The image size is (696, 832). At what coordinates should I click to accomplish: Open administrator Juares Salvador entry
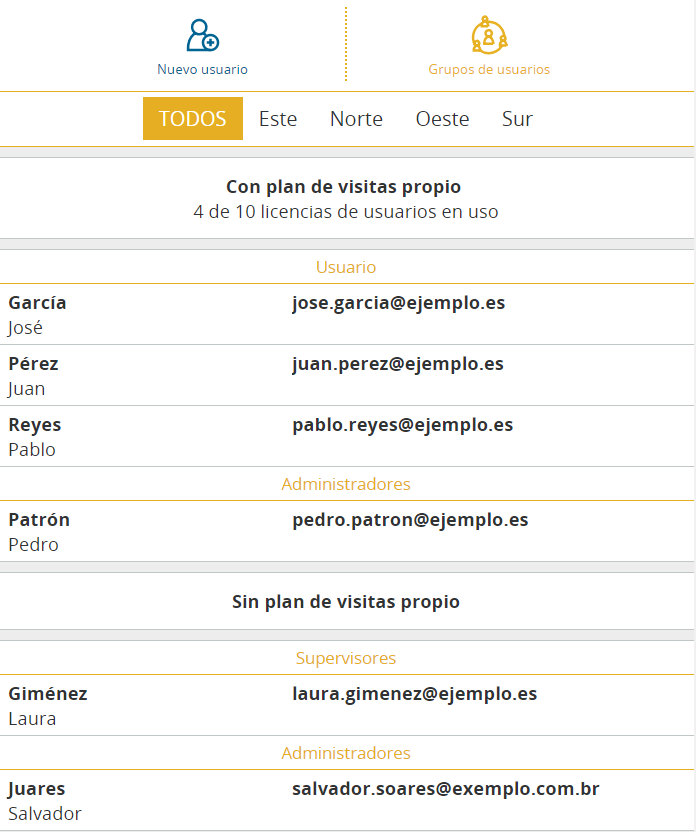pyautogui.click(x=347, y=801)
